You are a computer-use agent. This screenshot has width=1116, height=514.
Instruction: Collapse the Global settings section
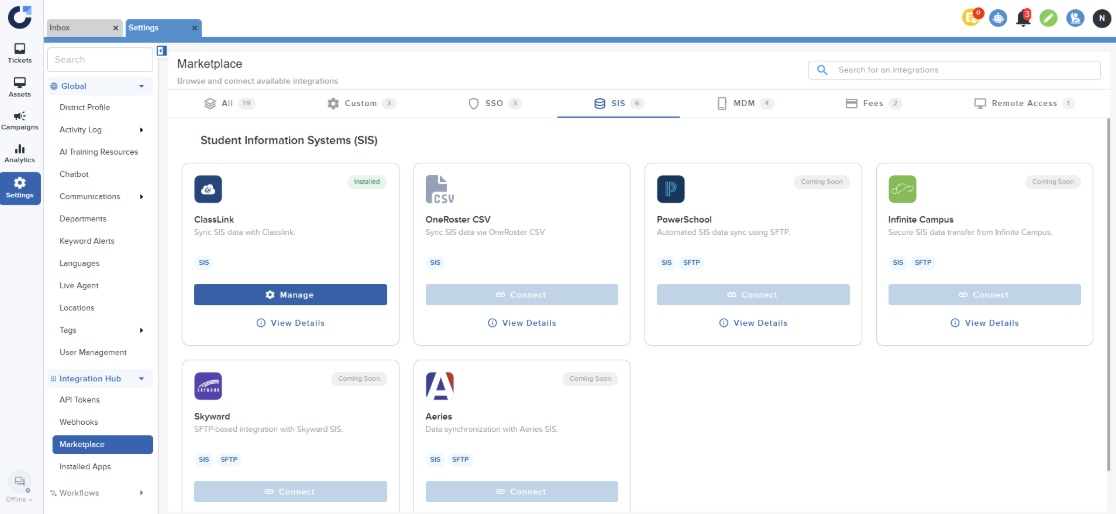[x=141, y=86]
